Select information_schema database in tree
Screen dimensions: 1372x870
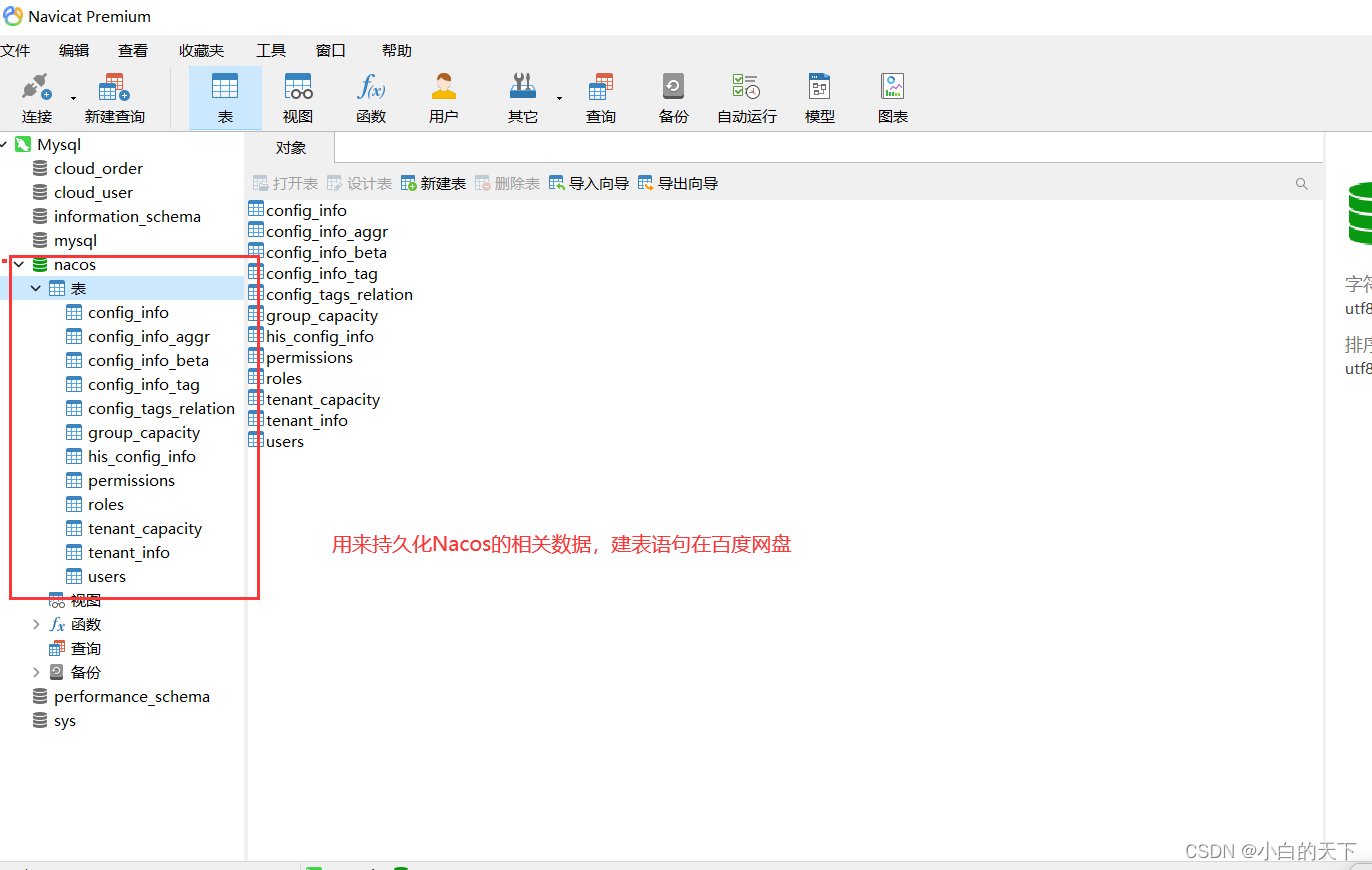pos(127,217)
